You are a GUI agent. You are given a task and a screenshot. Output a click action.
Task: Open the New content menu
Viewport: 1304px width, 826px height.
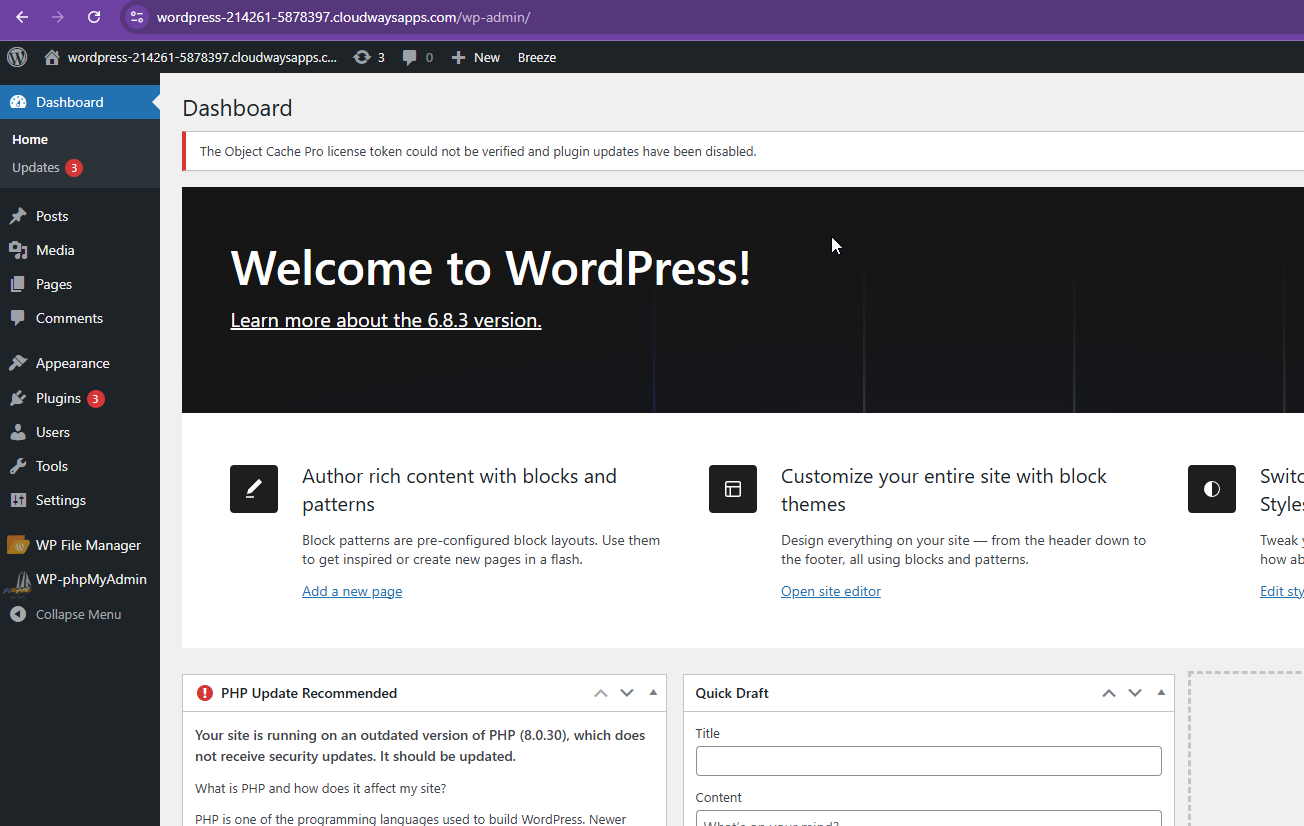(476, 58)
